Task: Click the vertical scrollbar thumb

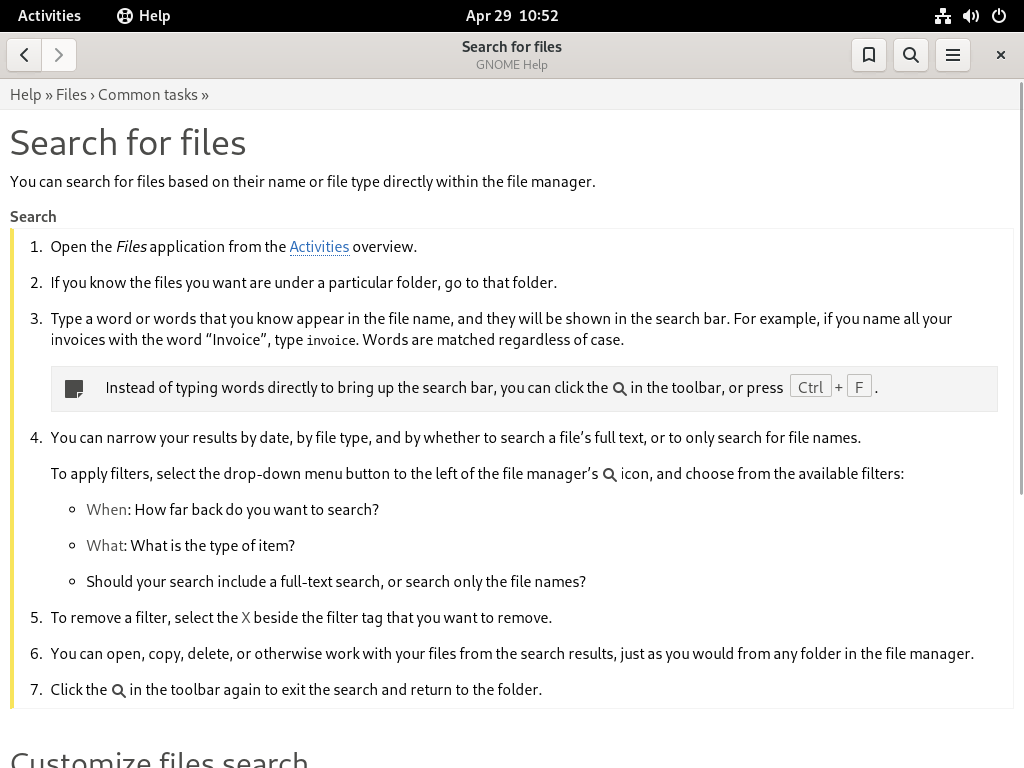Action: point(1021,287)
